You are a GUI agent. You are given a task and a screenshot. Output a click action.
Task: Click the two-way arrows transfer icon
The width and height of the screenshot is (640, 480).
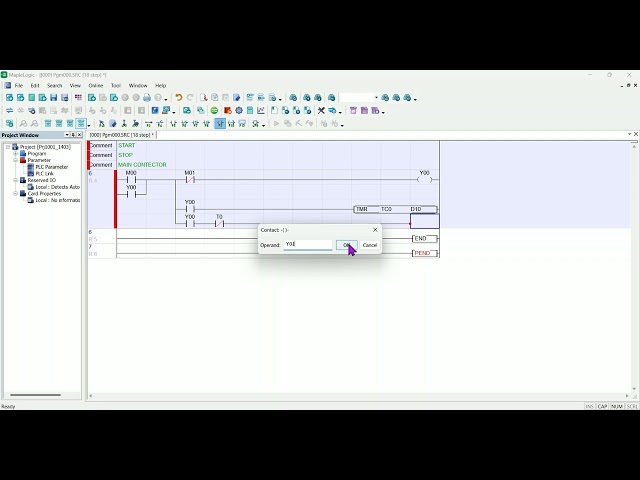pyautogui.click(x=9, y=111)
